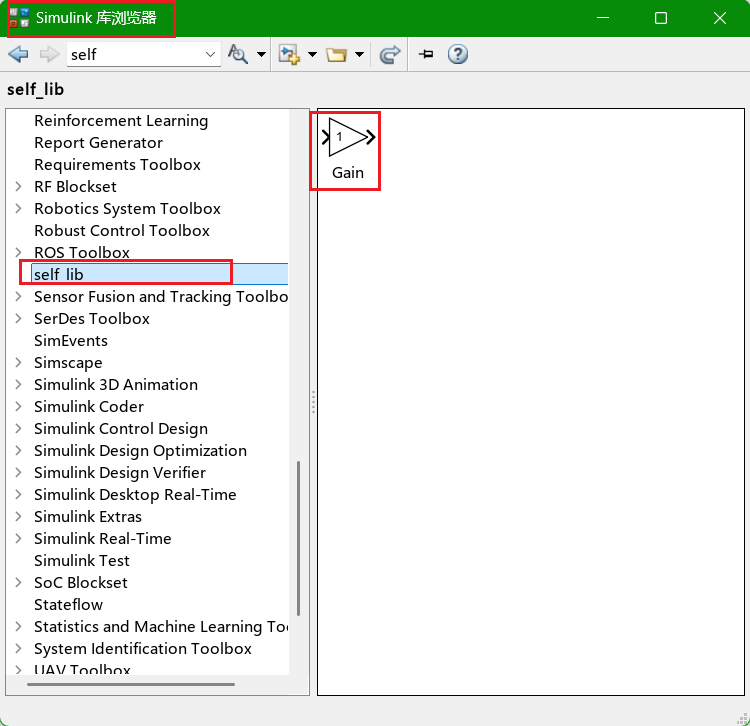The width and height of the screenshot is (750, 726).
Task: Select Simscape label in tree
Action: coord(68,363)
